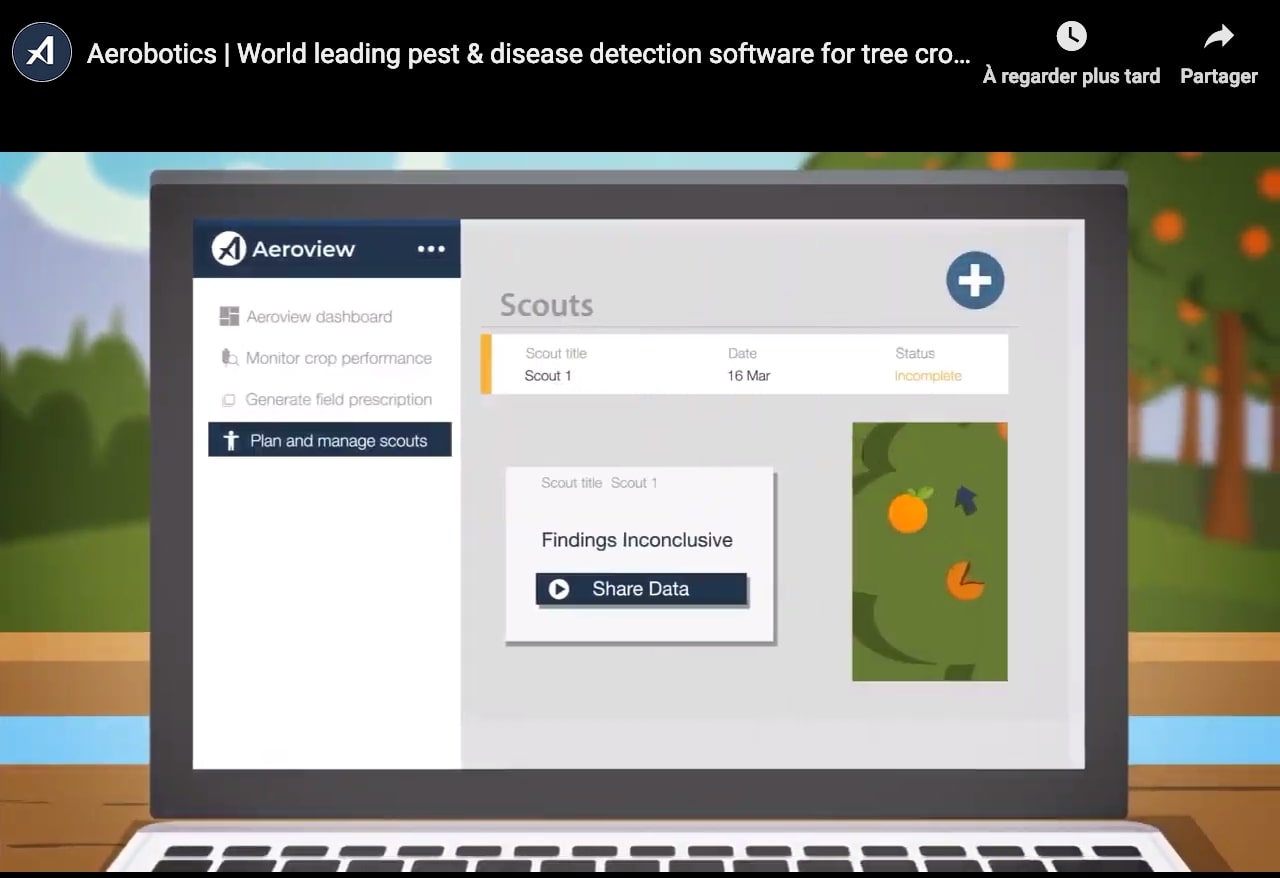Click the Aeroview dashboard grid icon
1280x878 pixels.
click(229, 317)
